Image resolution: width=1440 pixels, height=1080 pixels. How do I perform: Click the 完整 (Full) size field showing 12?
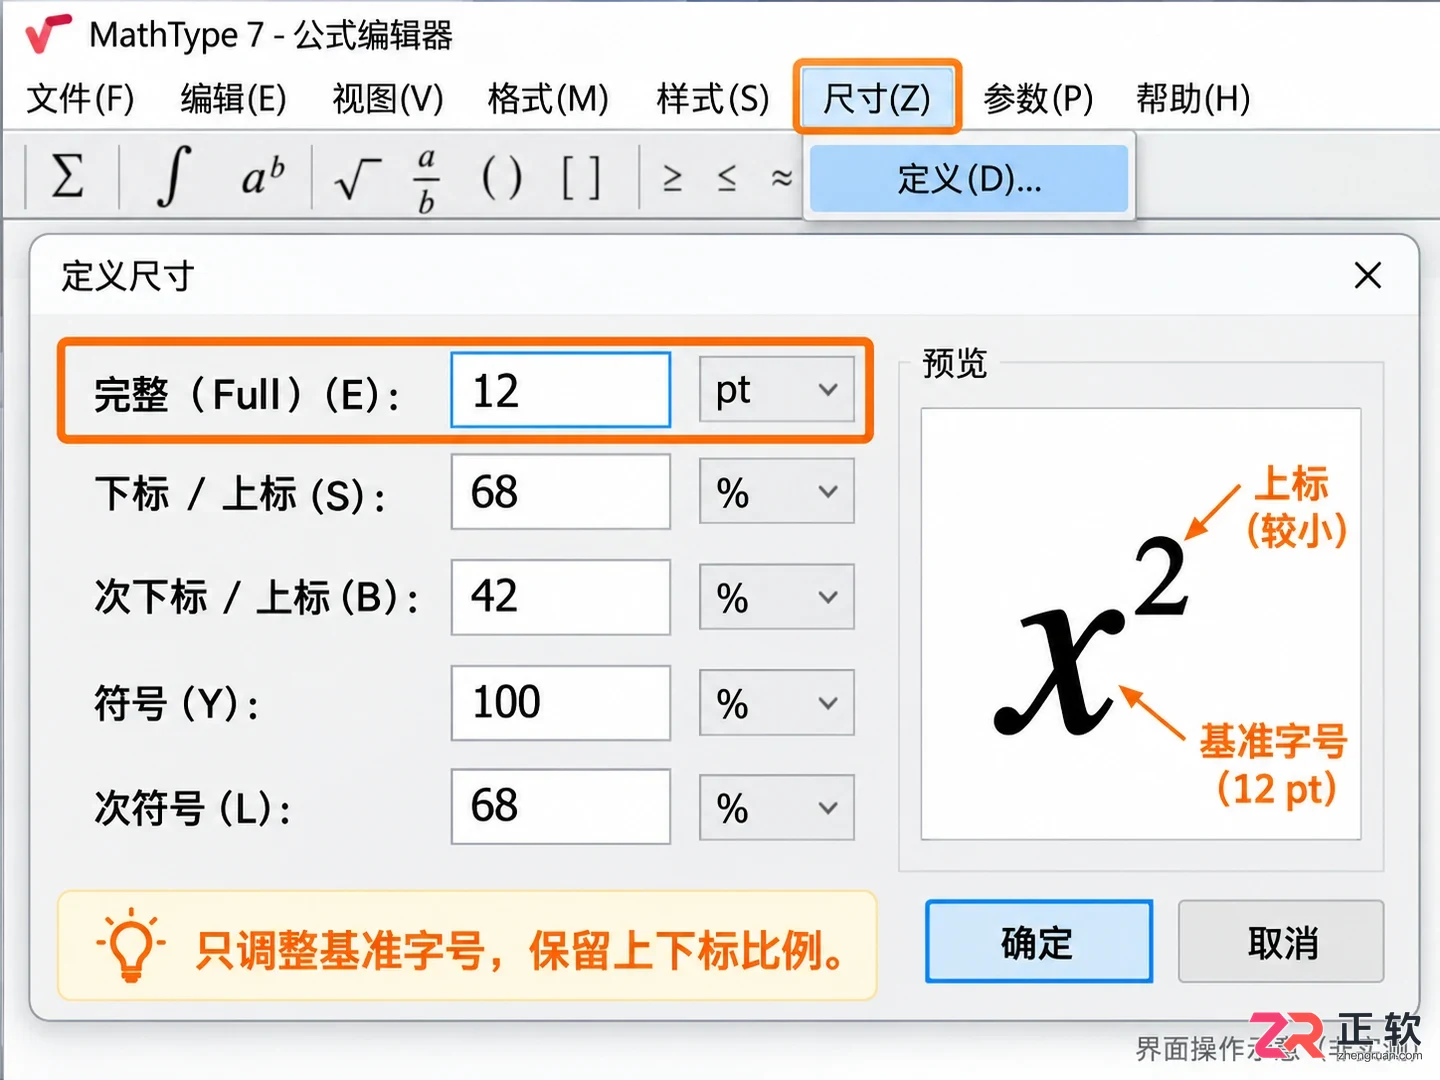point(561,390)
